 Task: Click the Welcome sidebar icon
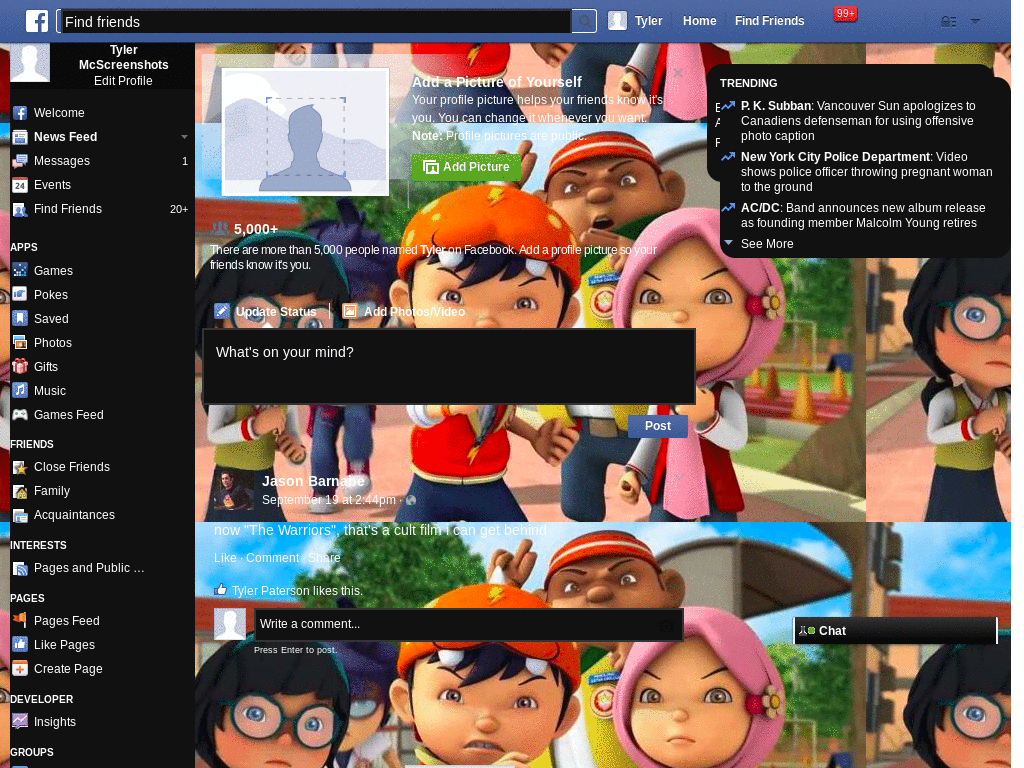[20, 113]
